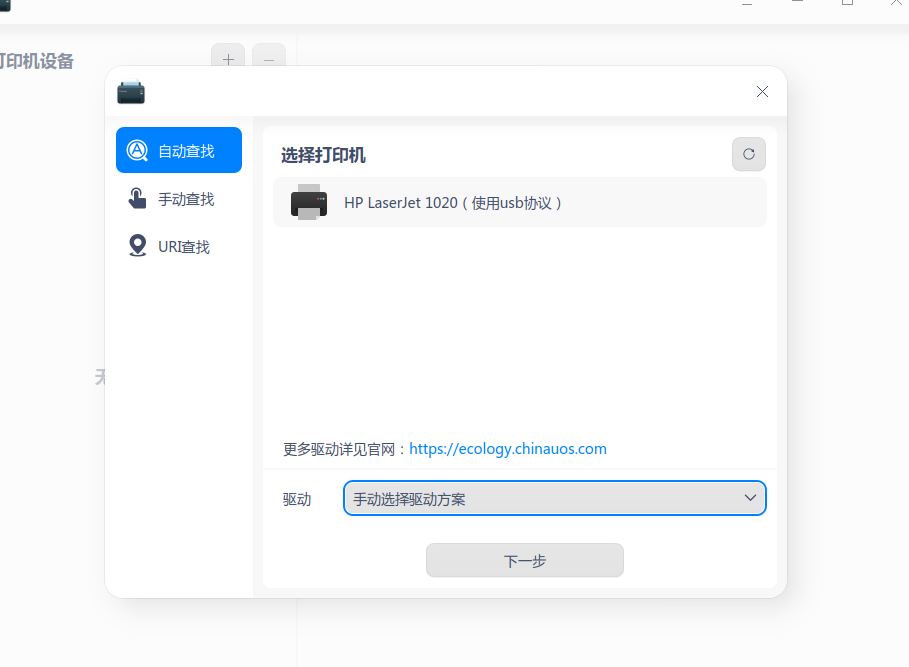
Task: Select the HP LaserJet 1020 usb printer entry
Action: (519, 203)
